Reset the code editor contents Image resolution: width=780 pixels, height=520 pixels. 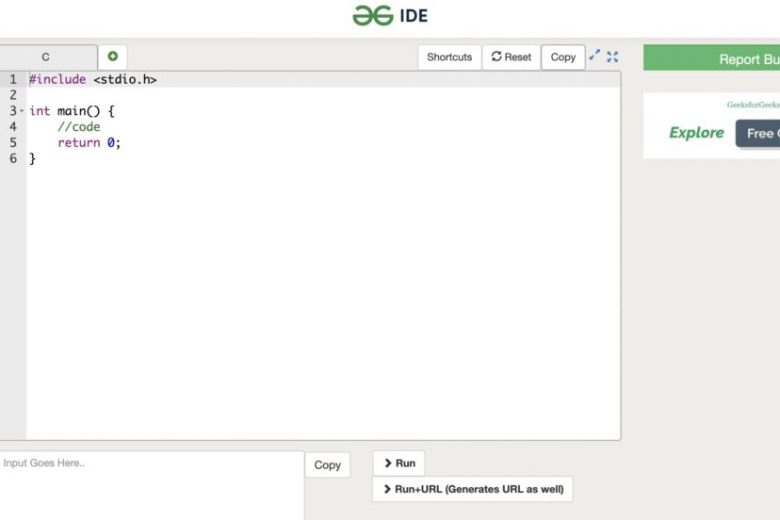511,57
